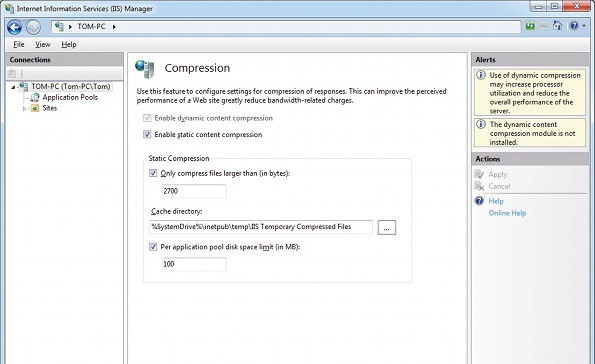The height and width of the screenshot is (364, 595).
Task: Click the greyed Forward navigation arrow
Action: [33, 27]
